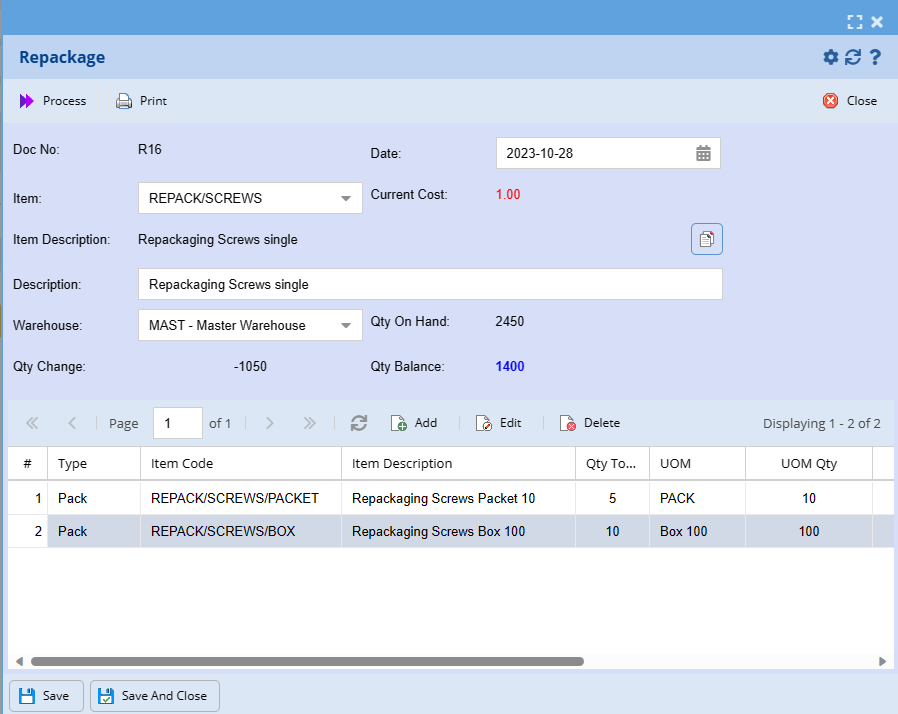
Task: Expand the Warehouse dropdown
Action: point(347,325)
